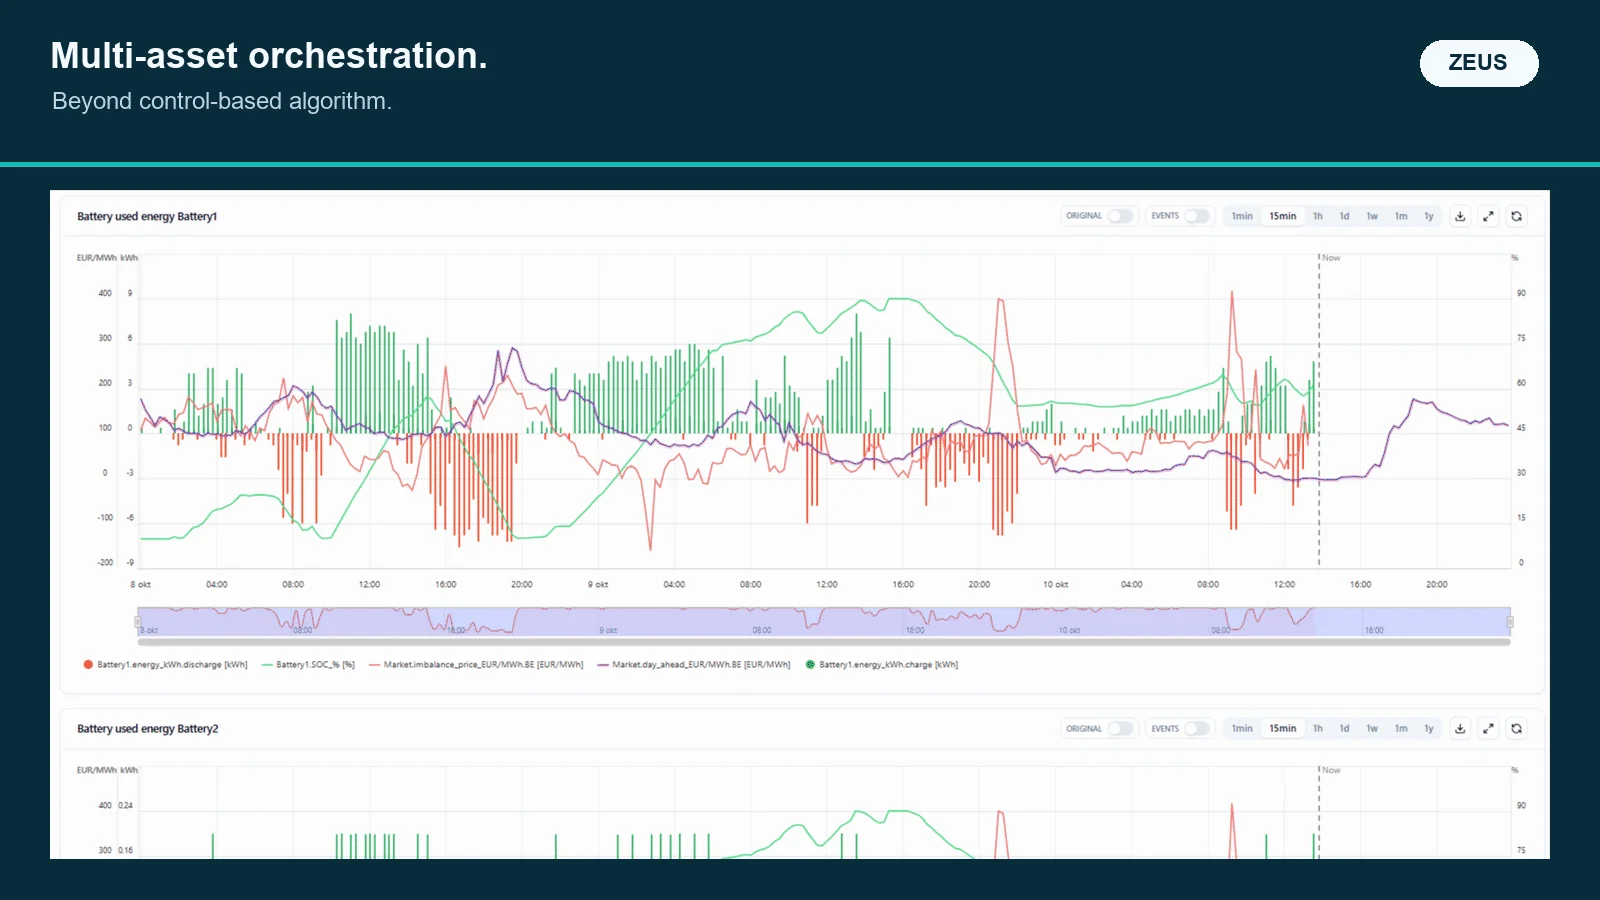This screenshot has width=1600, height=900.
Task: Expand Battery2 chart to fullscreen
Action: [x=1488, y=729]
